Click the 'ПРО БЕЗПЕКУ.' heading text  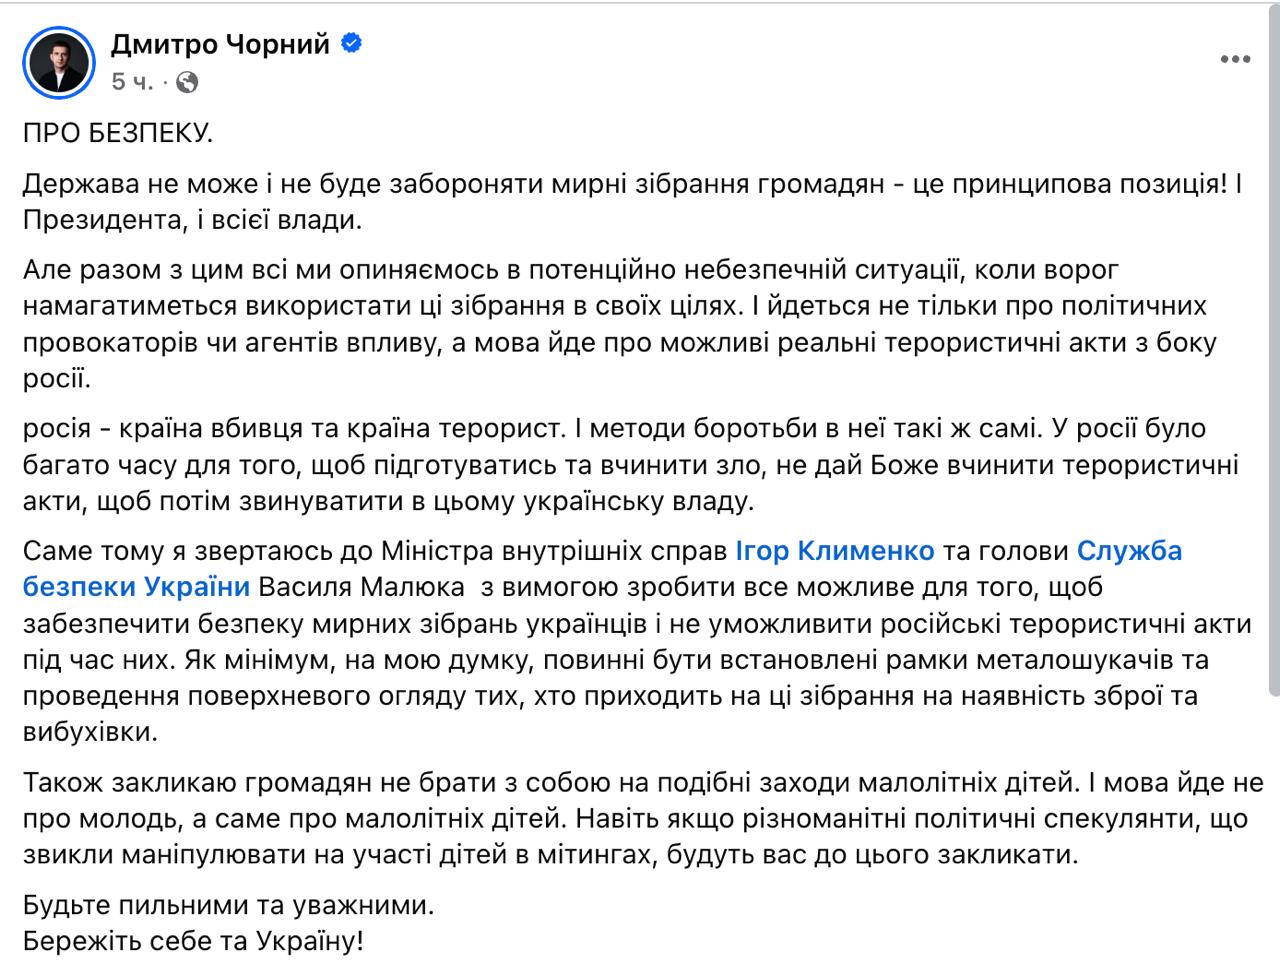118,133
